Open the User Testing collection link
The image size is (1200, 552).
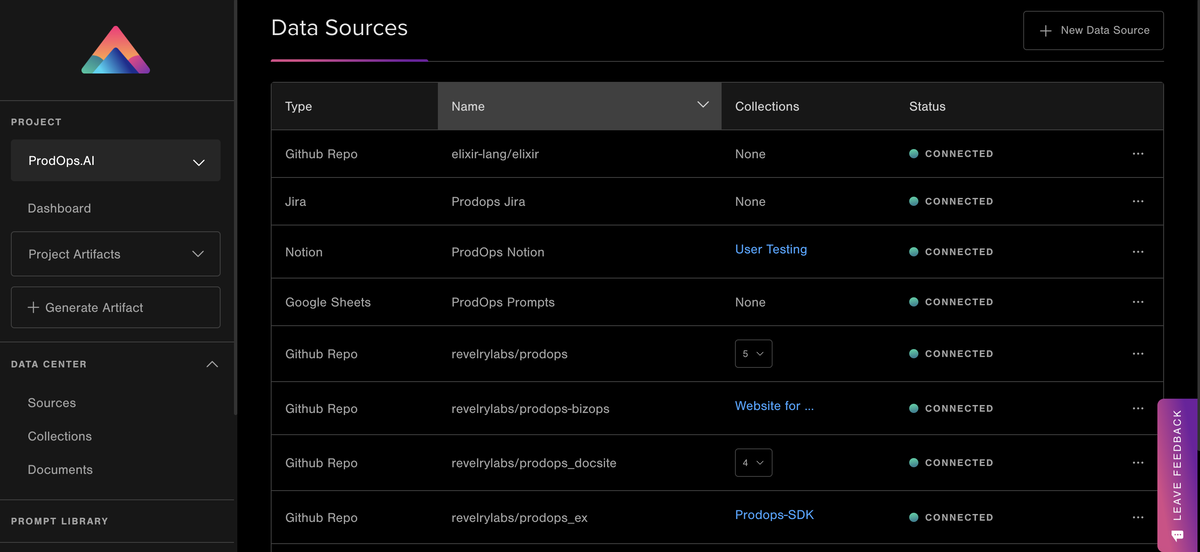coord(771,249)
